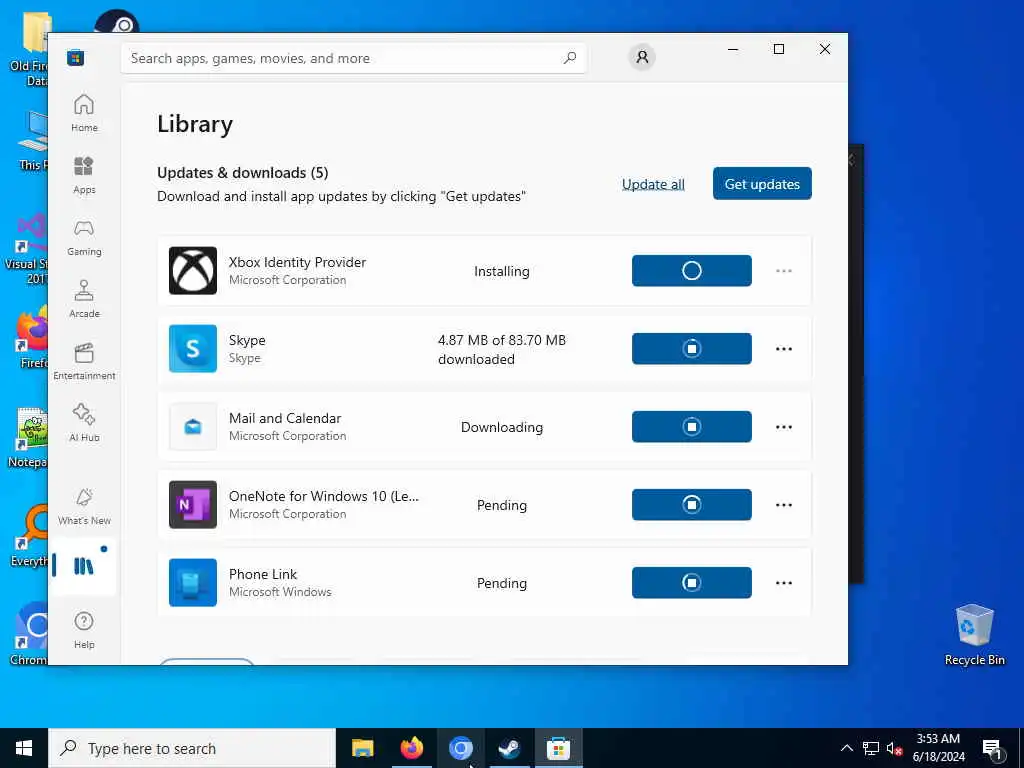The width and height of the screenshot is (1024, 768).
Task: Click the Phone Link app icon
Action: 193,583
